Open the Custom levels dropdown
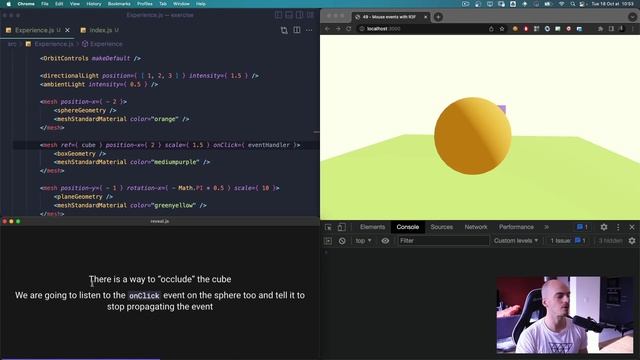640x360 pixels. pyautogui.click(x=516, y=241)
